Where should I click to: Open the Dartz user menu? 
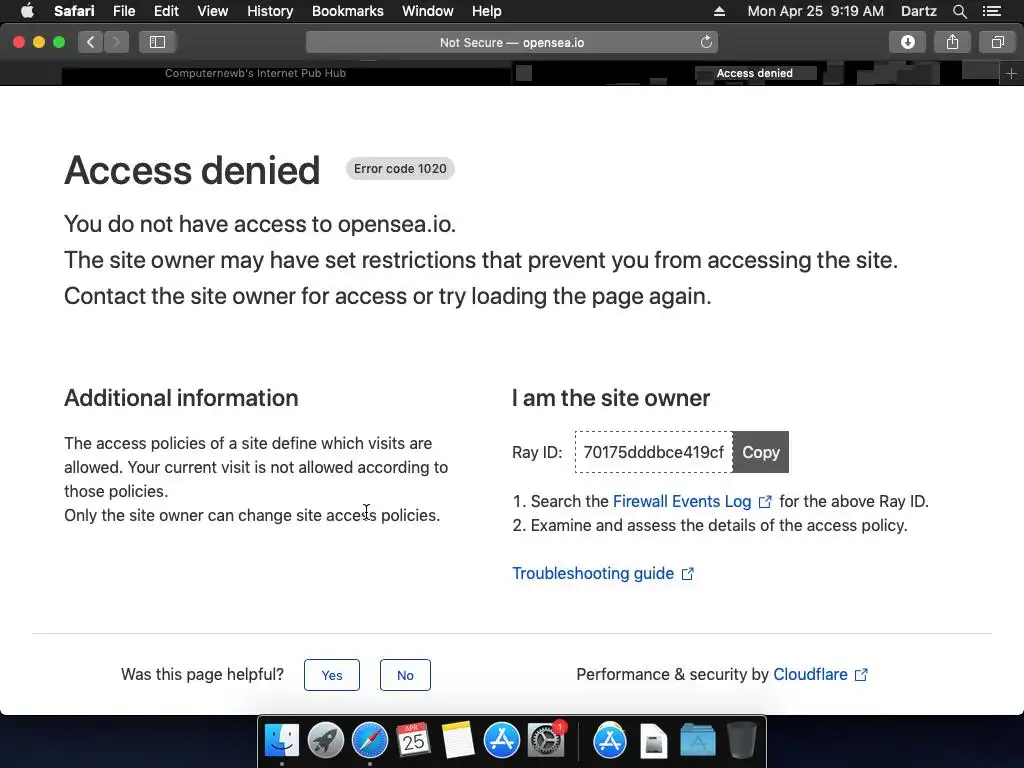point(919,11)
